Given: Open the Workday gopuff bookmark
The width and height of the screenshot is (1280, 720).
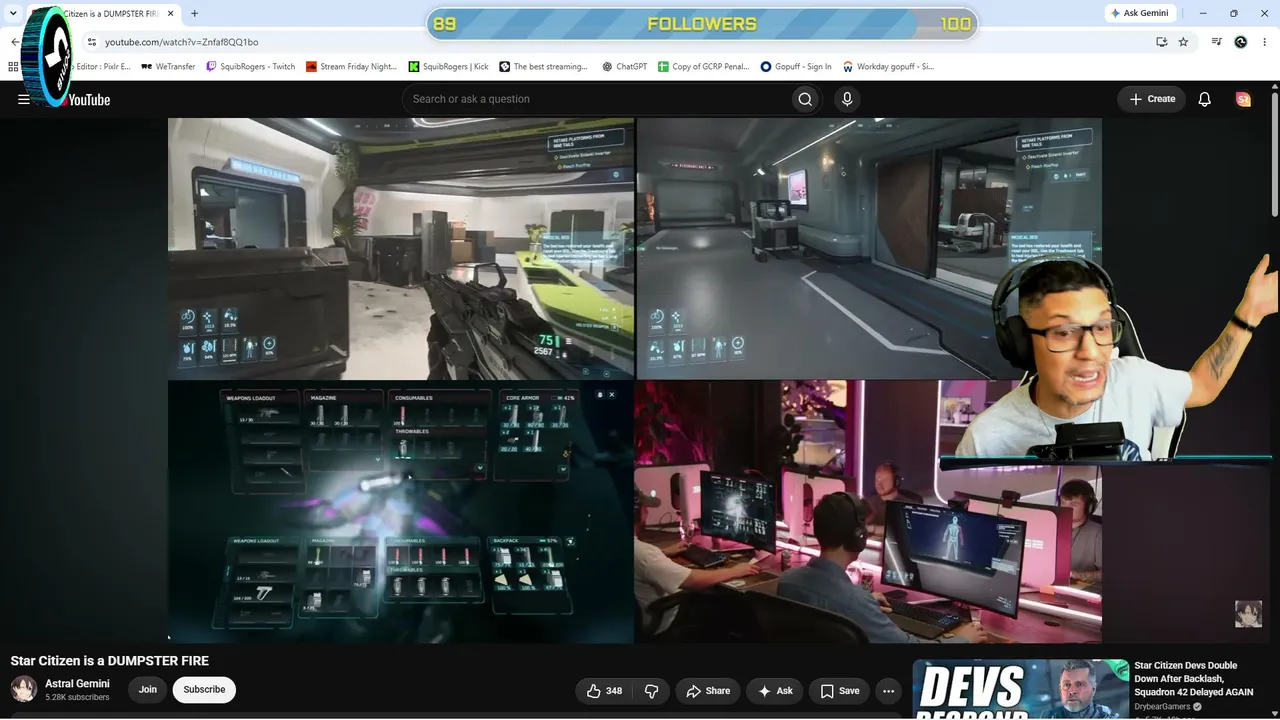Looking at the screenshot, I should 888,67.
